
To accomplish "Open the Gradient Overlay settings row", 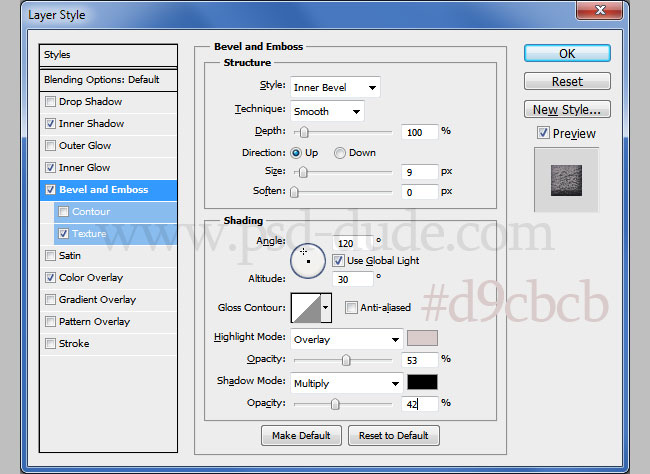I will click(x=108, y=299).
